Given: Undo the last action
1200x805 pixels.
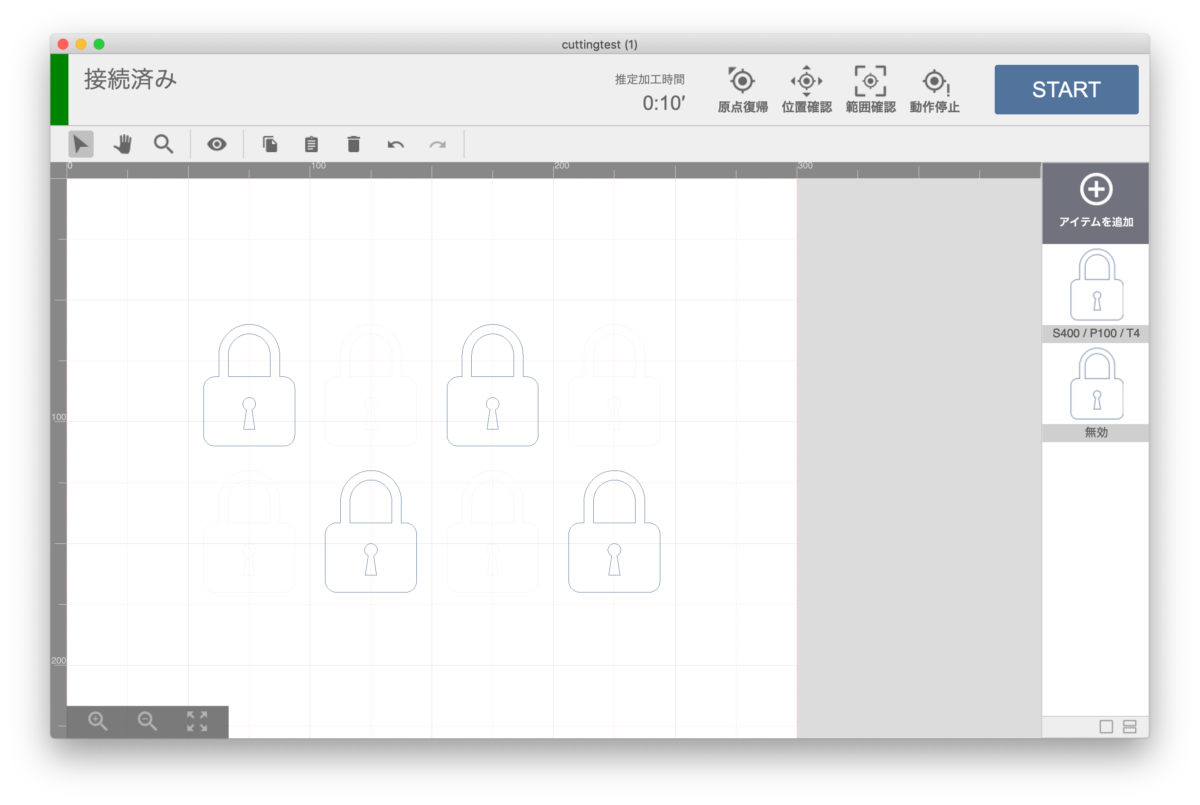Looking at the screenshot, I should (x=395, y=144).
